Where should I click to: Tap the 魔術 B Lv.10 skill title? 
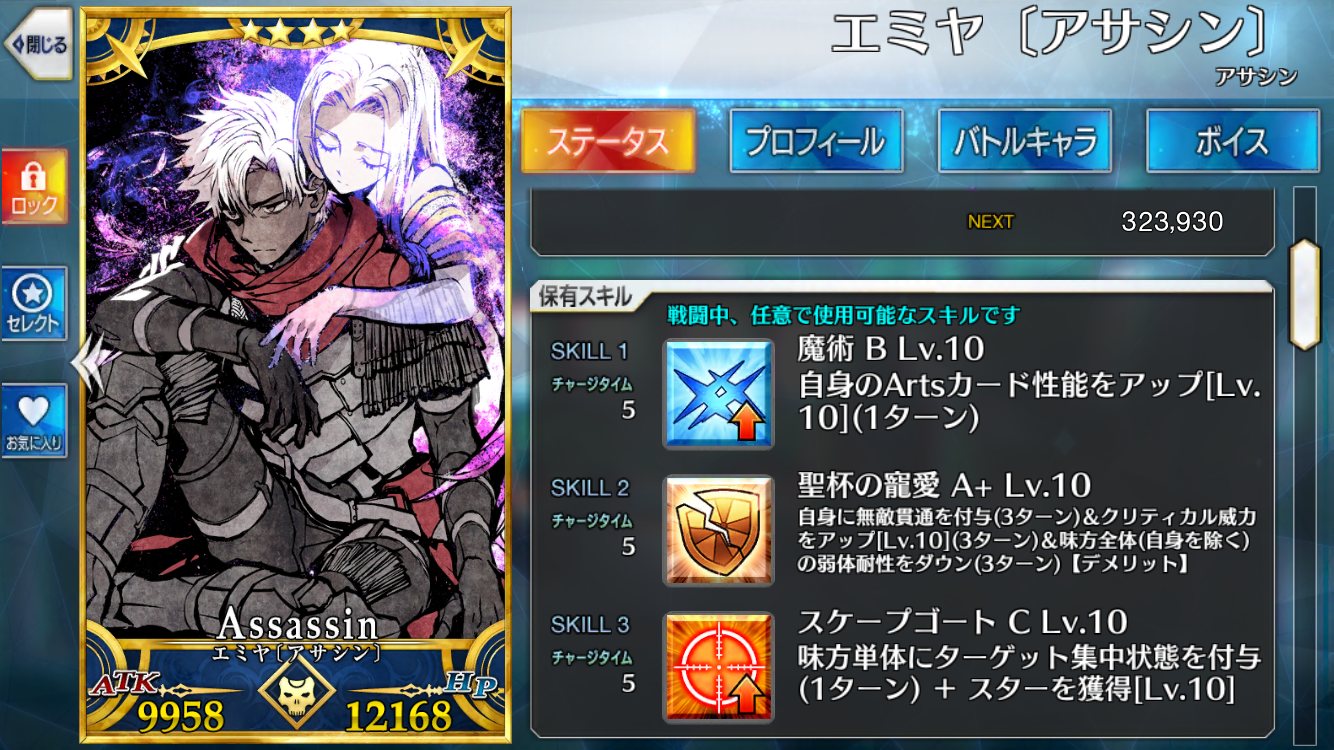(891, 348)
